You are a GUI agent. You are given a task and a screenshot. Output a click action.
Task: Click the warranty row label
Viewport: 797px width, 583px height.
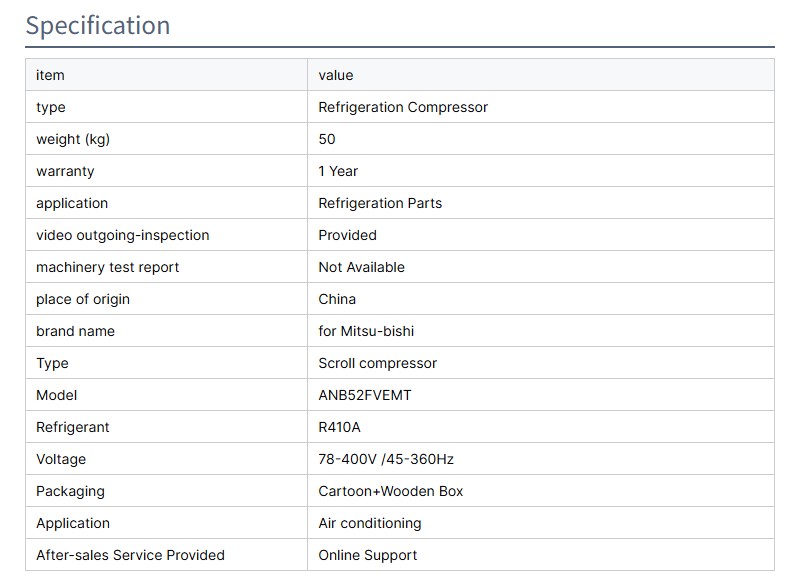click(x=65, y=171)
